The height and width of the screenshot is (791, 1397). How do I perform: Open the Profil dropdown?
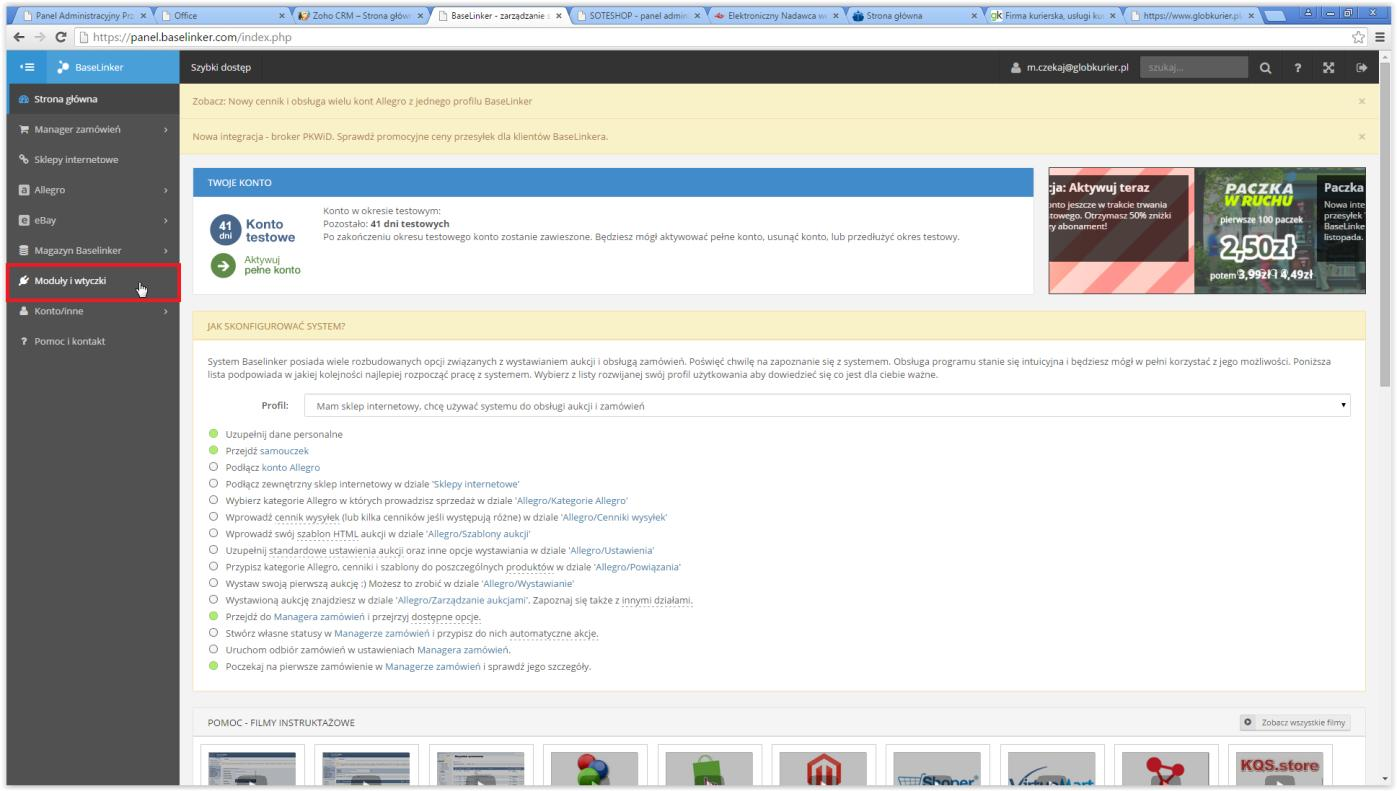click(827, 407)
